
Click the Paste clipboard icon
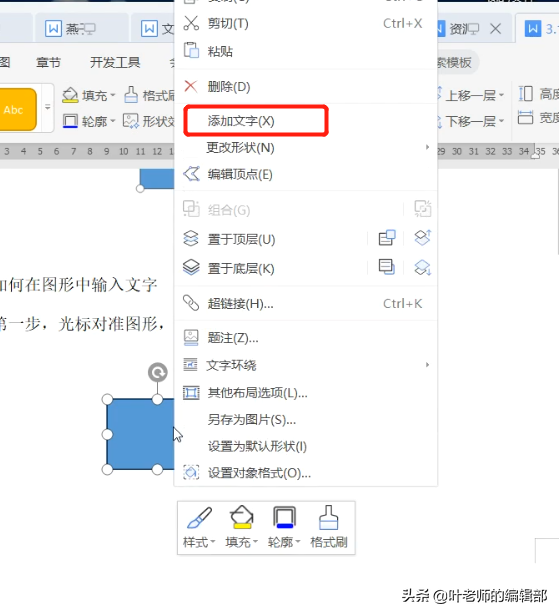[191, 51]
